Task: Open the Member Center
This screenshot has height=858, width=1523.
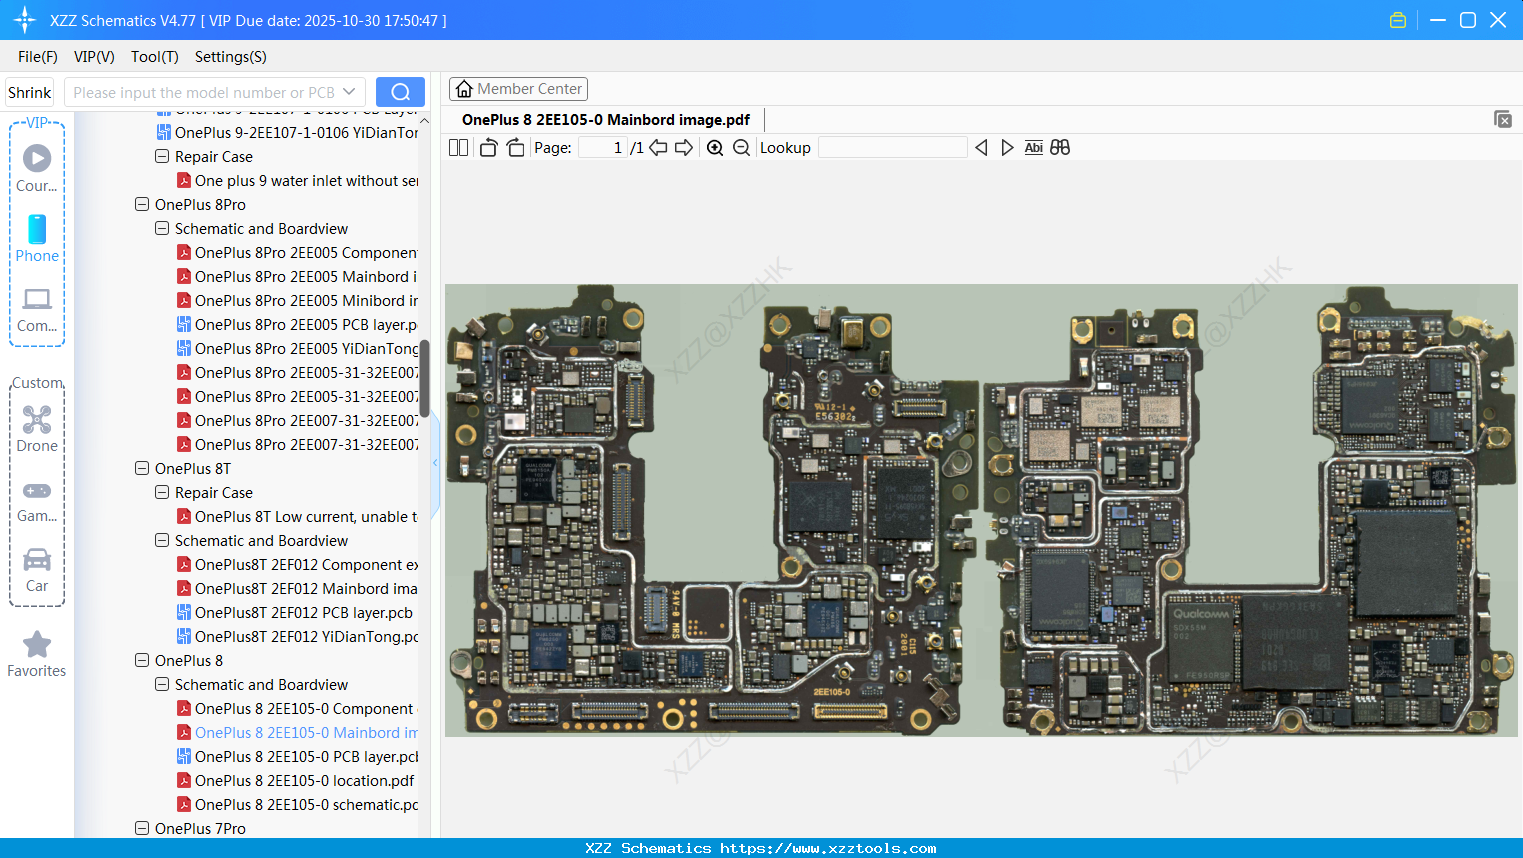Action: click(x=518, y=88)
